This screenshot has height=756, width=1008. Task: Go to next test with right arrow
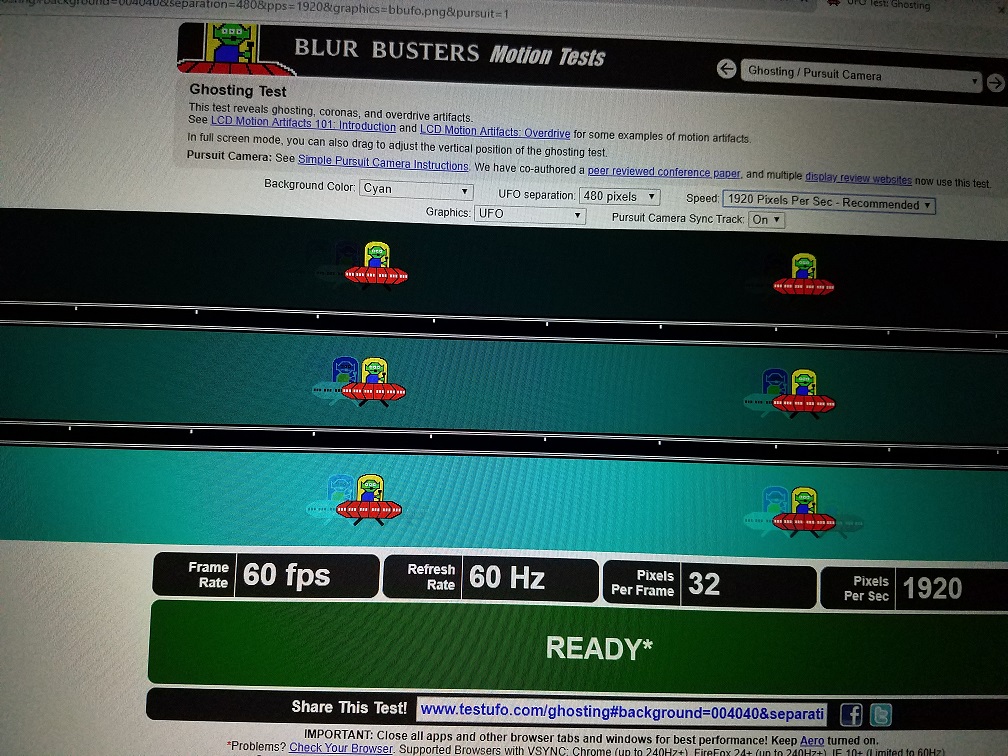(x=996, y=82)
